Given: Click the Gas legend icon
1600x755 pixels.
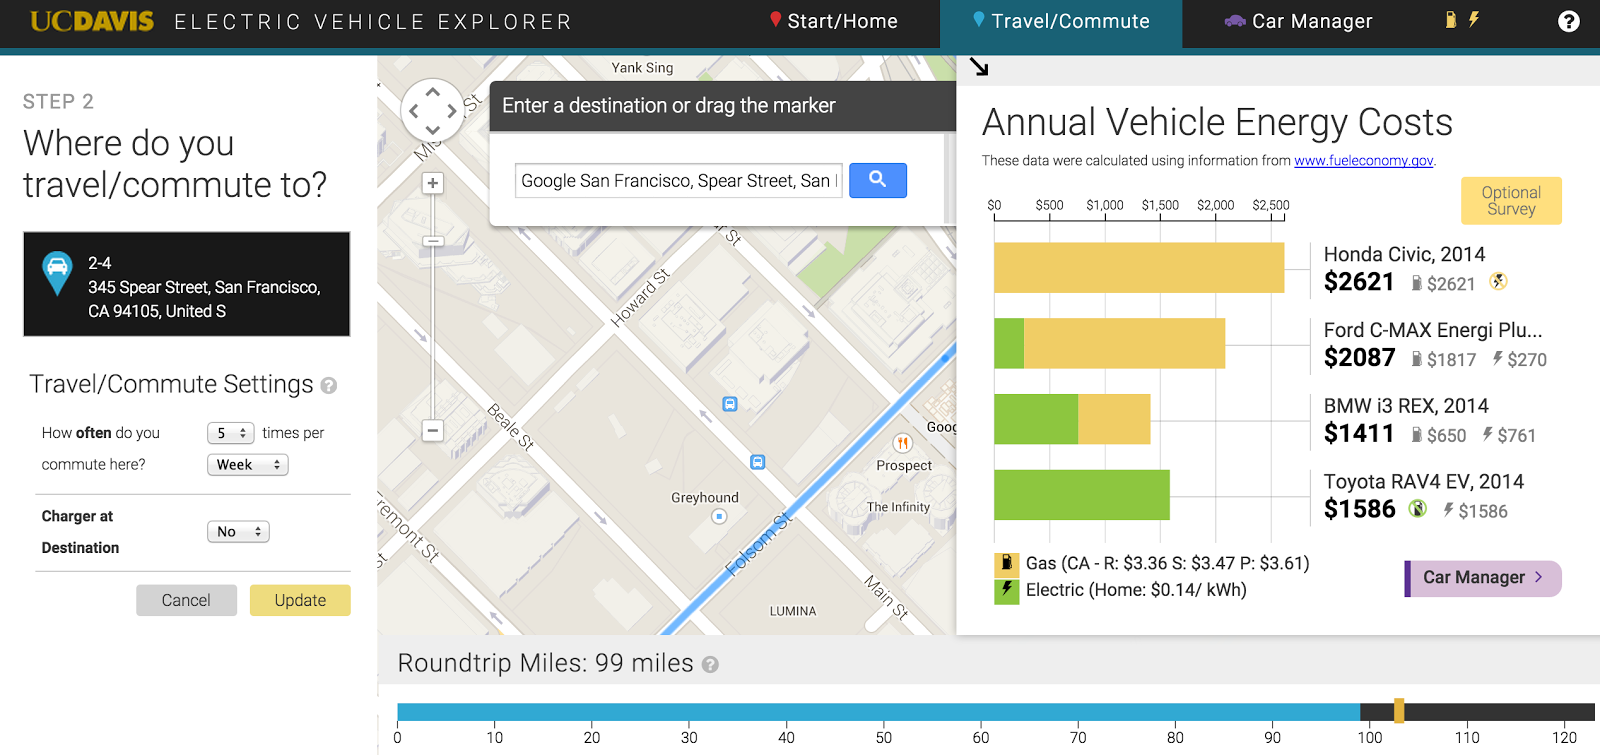Looking at the screenshot, I should pos(1006,564).
